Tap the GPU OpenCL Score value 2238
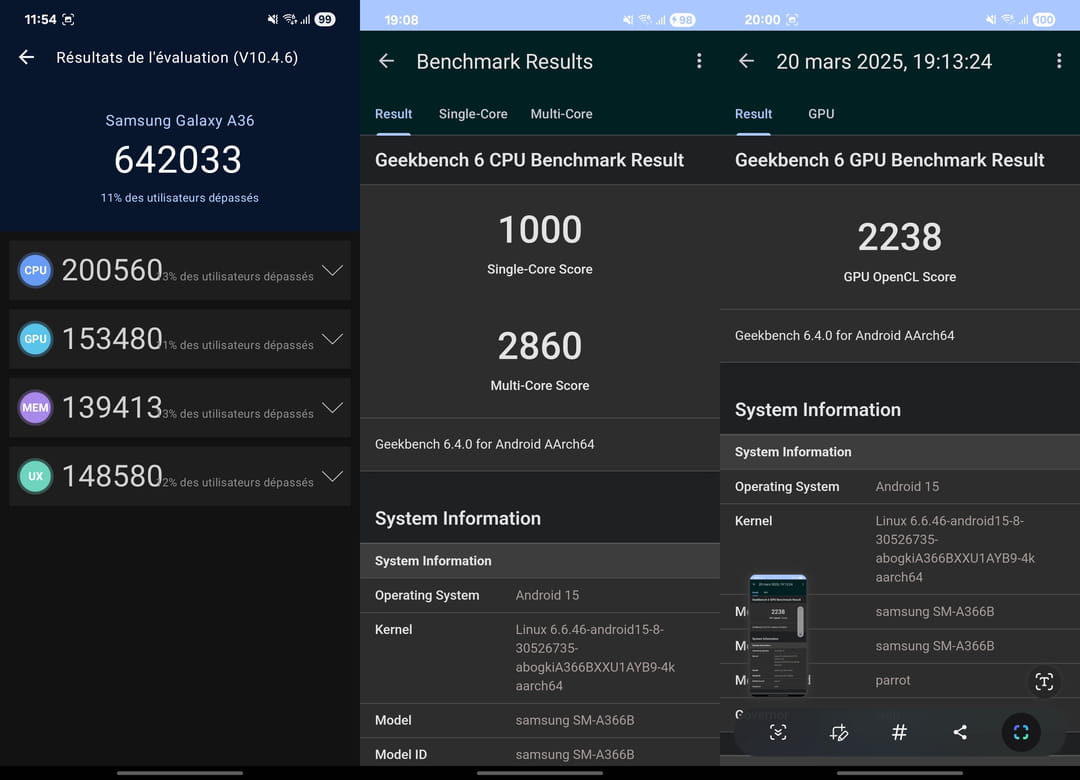The height and width of the screenshot is (780, 1080). pyautogui.click(x=900, y=237)
